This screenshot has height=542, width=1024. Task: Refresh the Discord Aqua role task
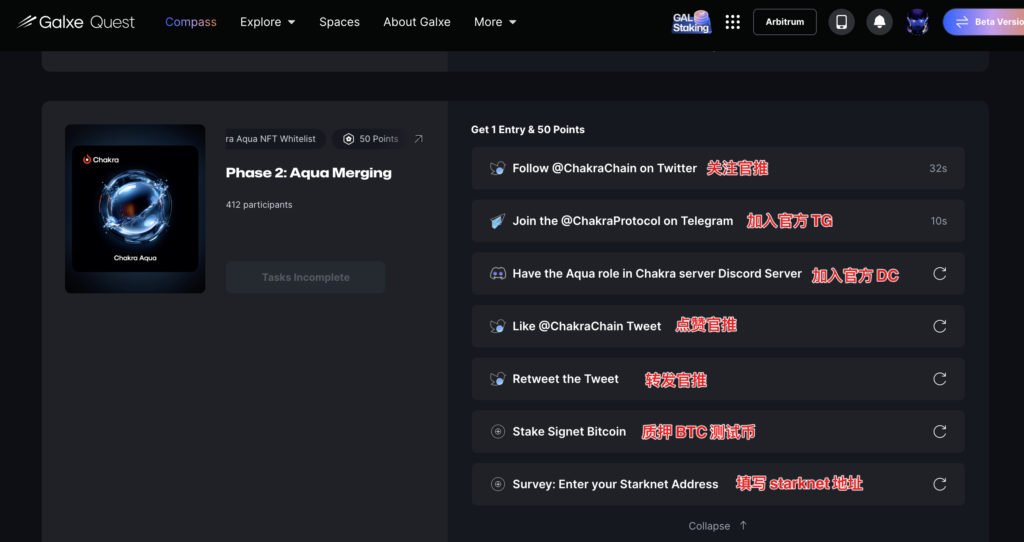pyautogui.click(x=939, y=274)
